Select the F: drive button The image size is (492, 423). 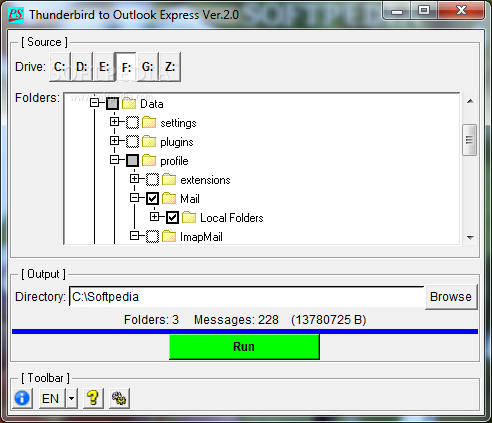click(126, 67)
